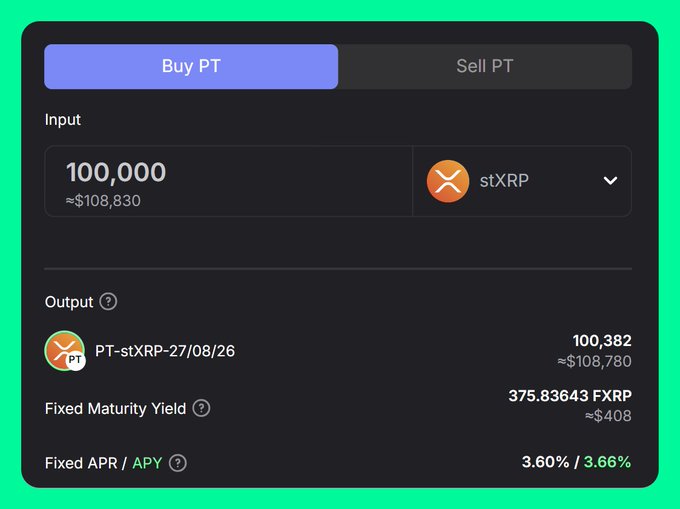Click the Fixed Maturity Yield label

115,408
